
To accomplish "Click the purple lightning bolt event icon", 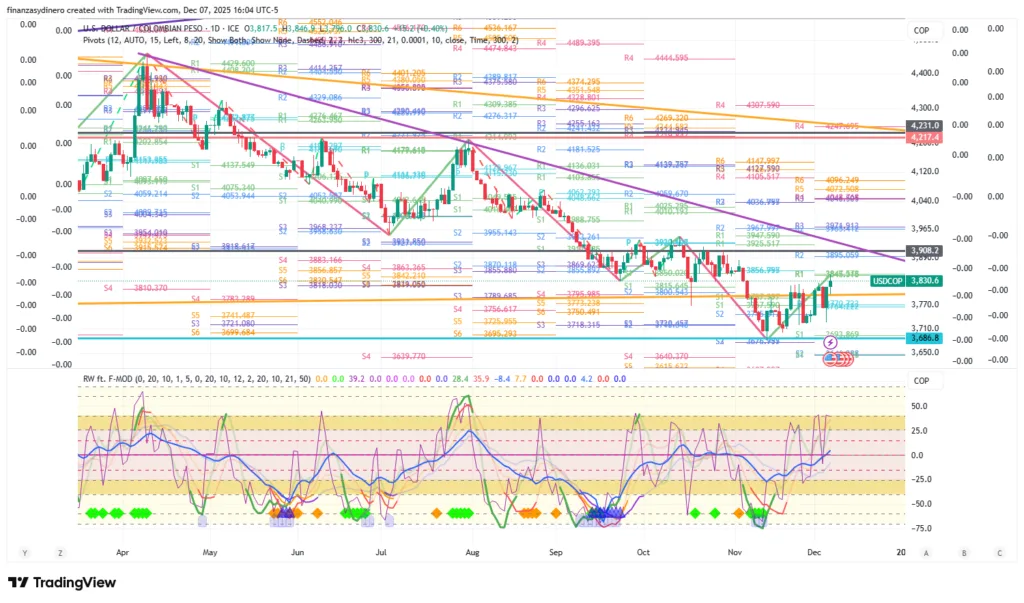I will click(x=830, y=343).
